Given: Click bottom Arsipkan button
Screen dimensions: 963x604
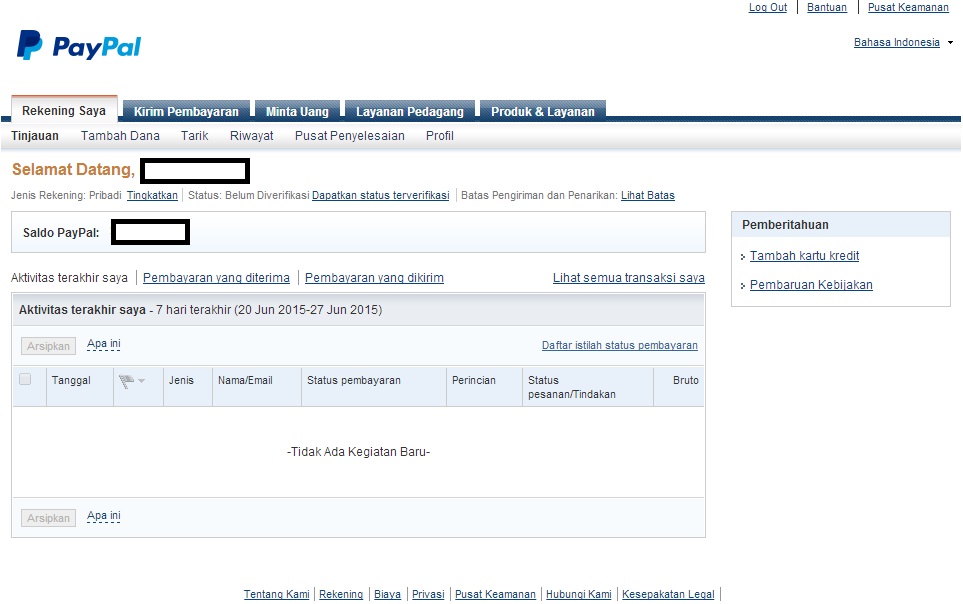Looking at the screenshot, I should [49, 518].
